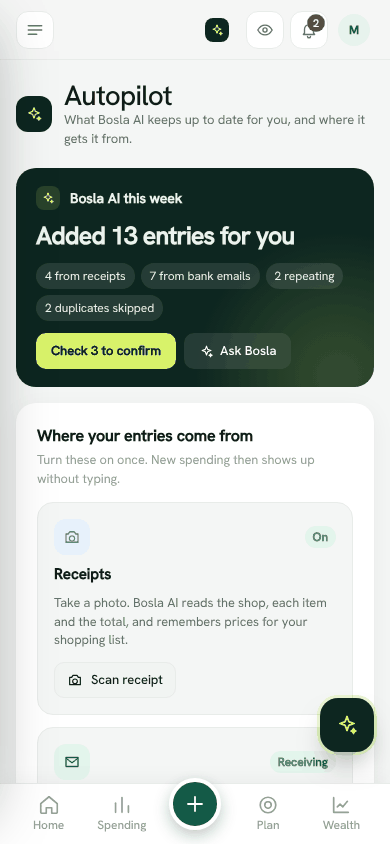Select the 7 from bank emails chip

pyautogui.click(x=200, y=276)
